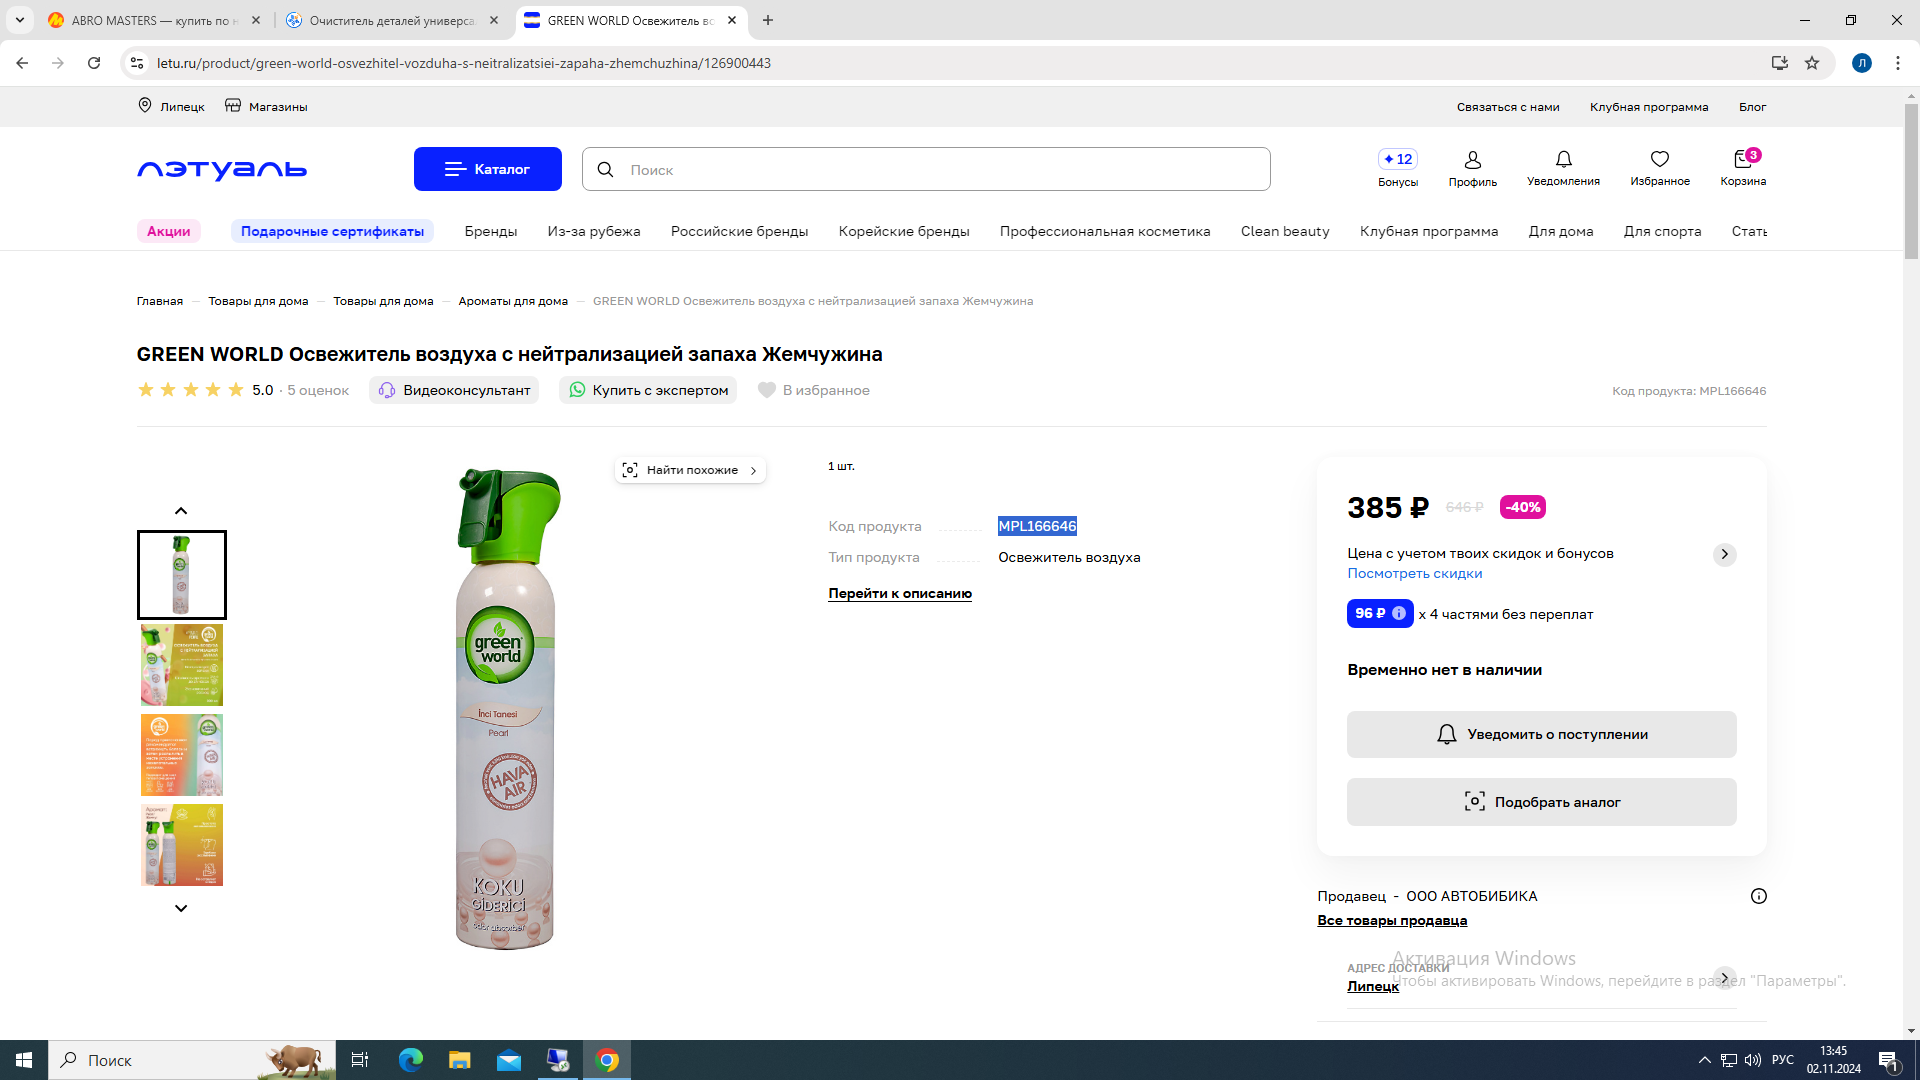1920x1080 pixels.
Task: Click the Магазины store icon
Action: (x=233, y=106)
